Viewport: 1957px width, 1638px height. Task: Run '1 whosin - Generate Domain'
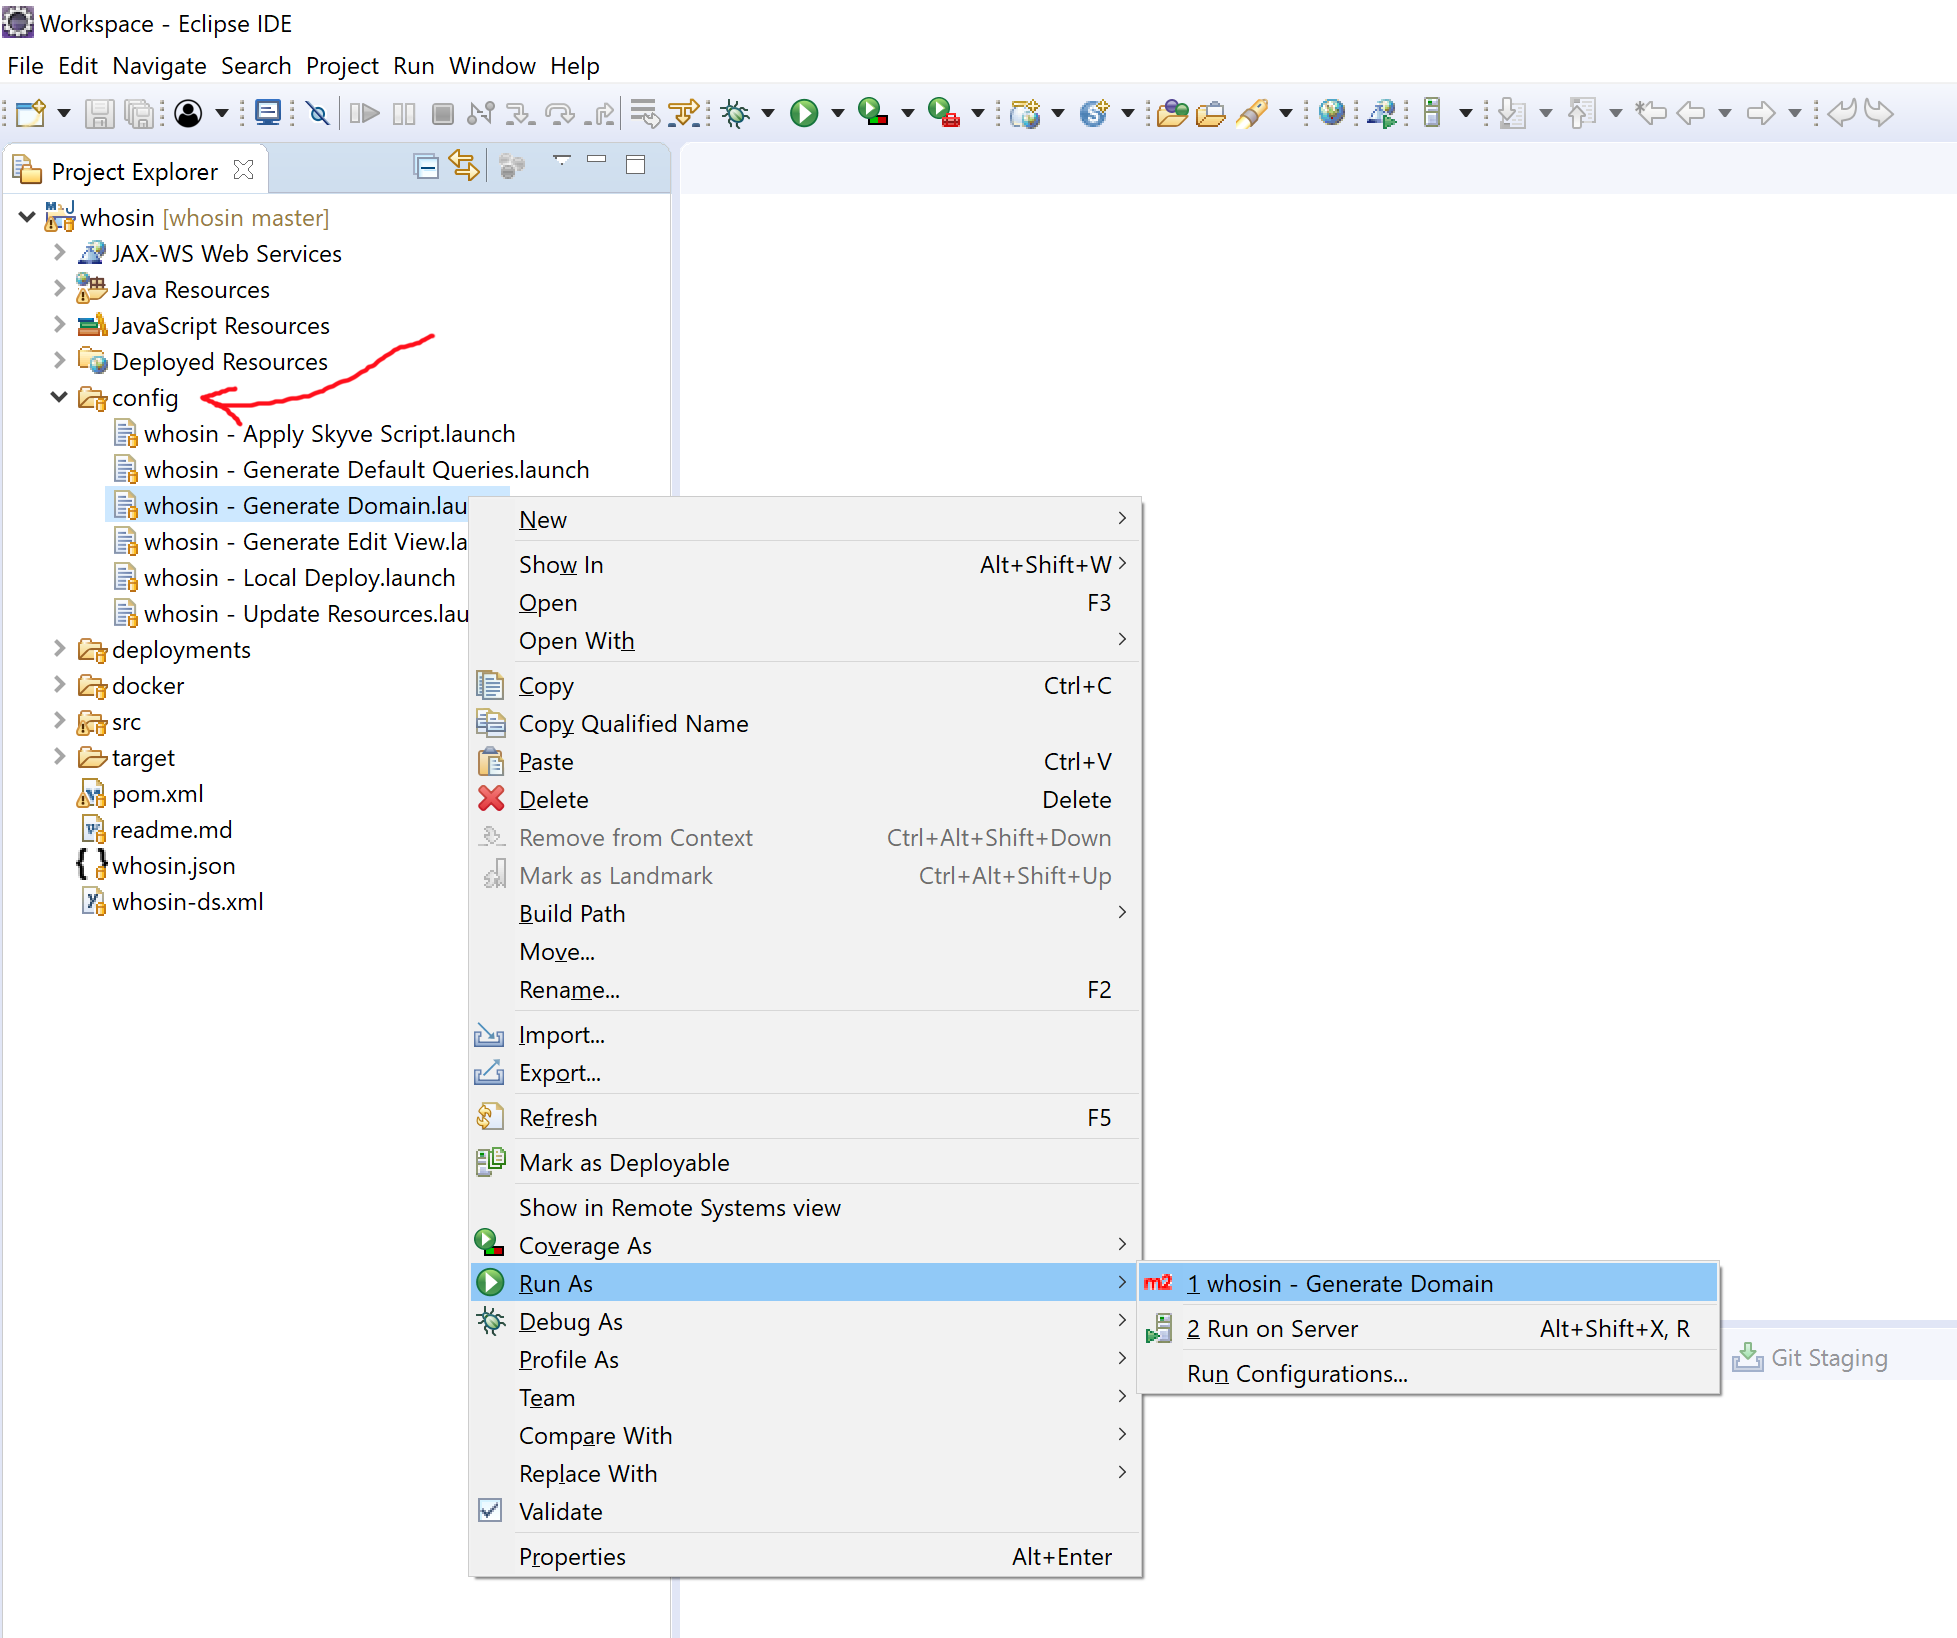click(1428, 1283)
